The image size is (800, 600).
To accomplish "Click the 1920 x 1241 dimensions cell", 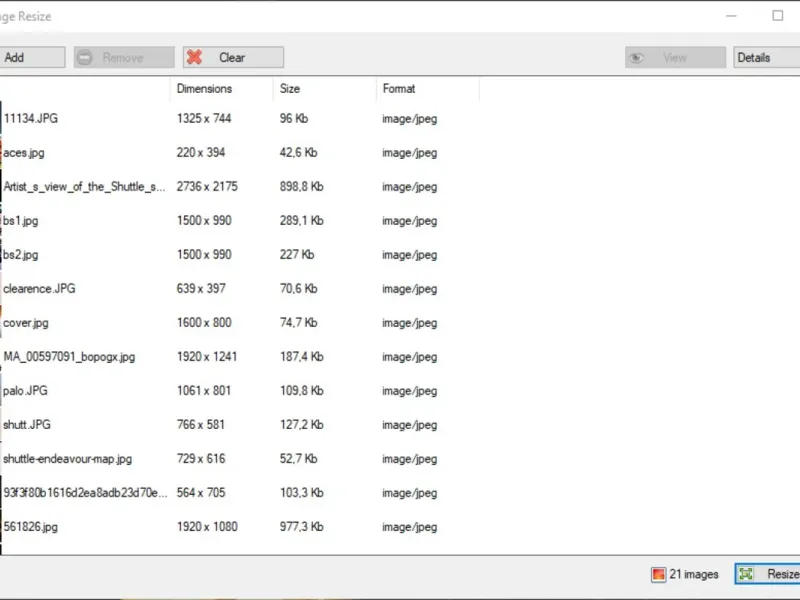I will [207, 357].
